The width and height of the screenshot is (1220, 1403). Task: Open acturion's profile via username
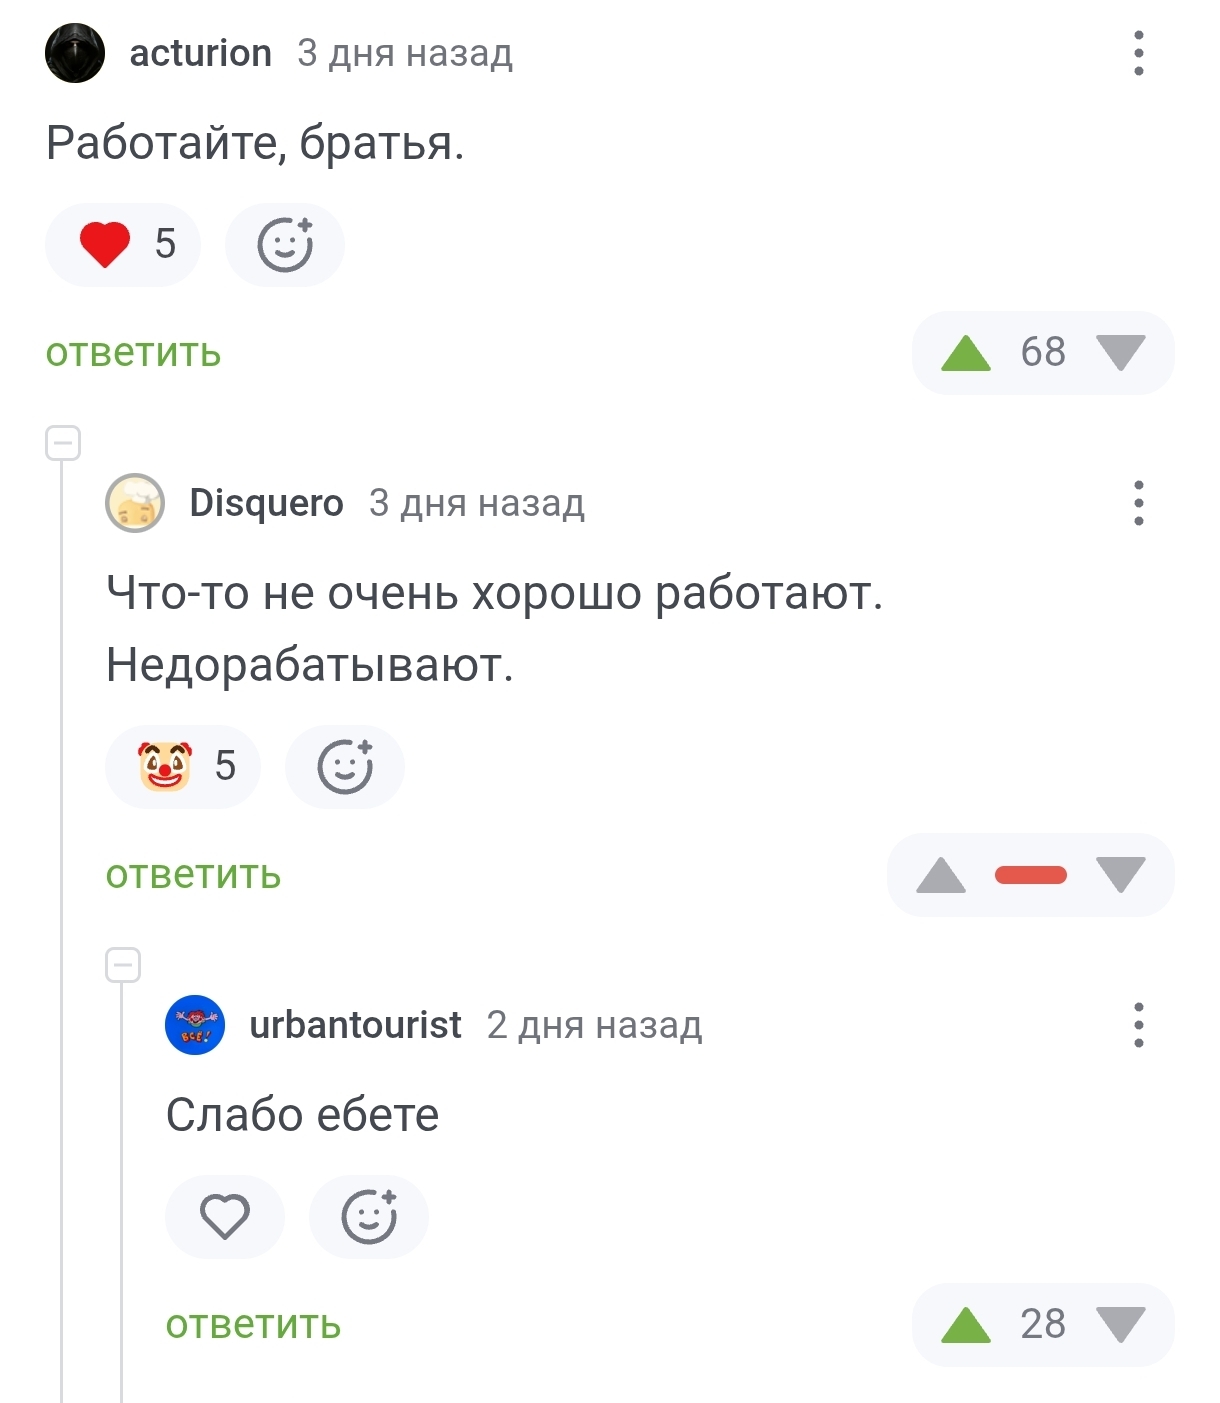coord(200,53)
